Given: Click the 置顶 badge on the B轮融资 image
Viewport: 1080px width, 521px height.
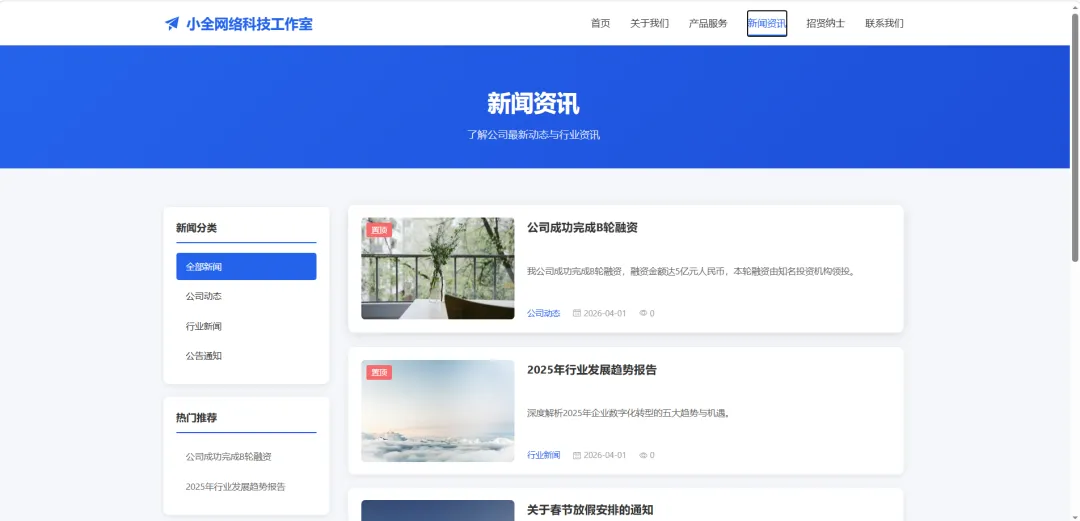Looking at the screenshot, I should 379,230.
